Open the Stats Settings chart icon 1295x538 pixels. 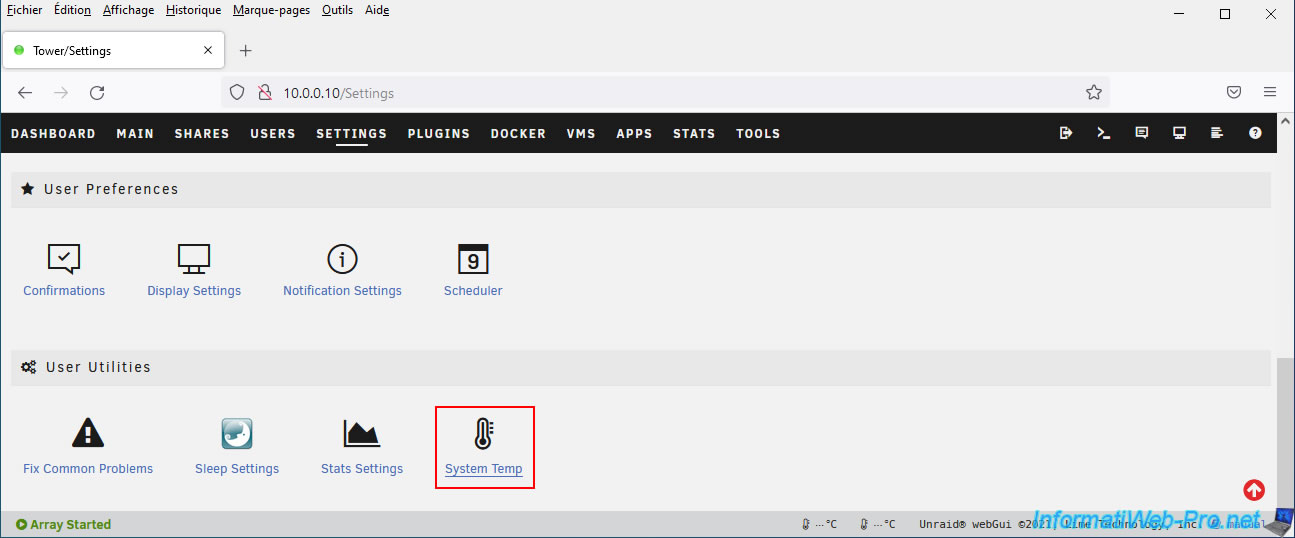point(361,433)
